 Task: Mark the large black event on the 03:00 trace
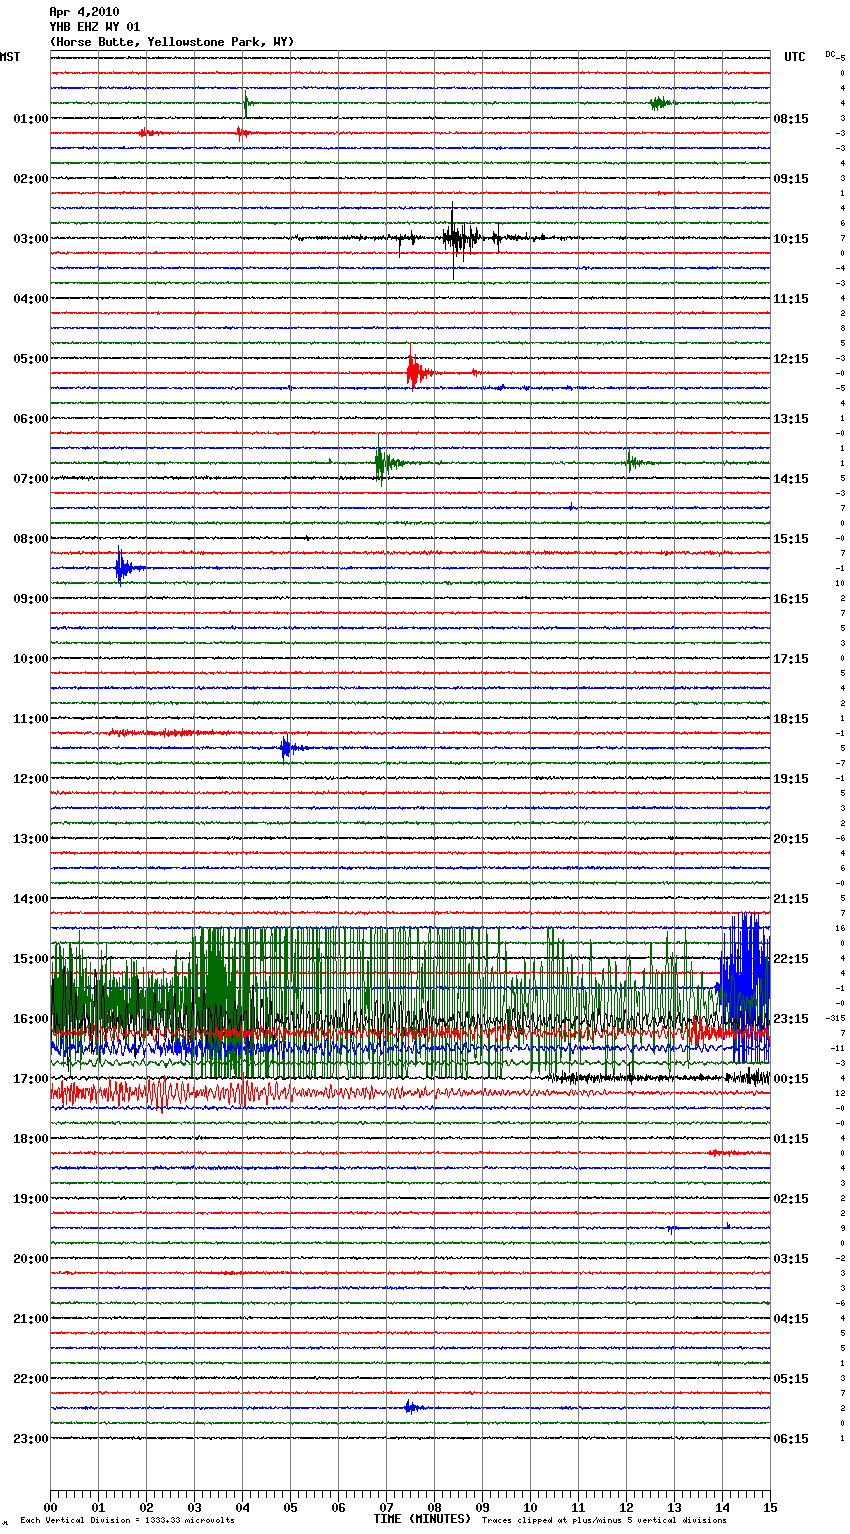coord(459,239)
